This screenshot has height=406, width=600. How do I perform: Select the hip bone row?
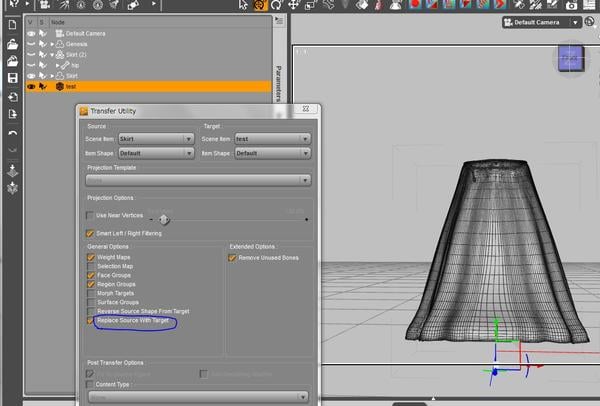[x=148, y=65]
